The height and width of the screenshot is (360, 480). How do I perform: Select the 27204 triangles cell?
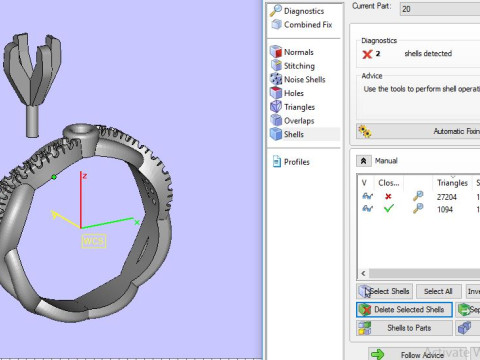[x=447, y=197]
